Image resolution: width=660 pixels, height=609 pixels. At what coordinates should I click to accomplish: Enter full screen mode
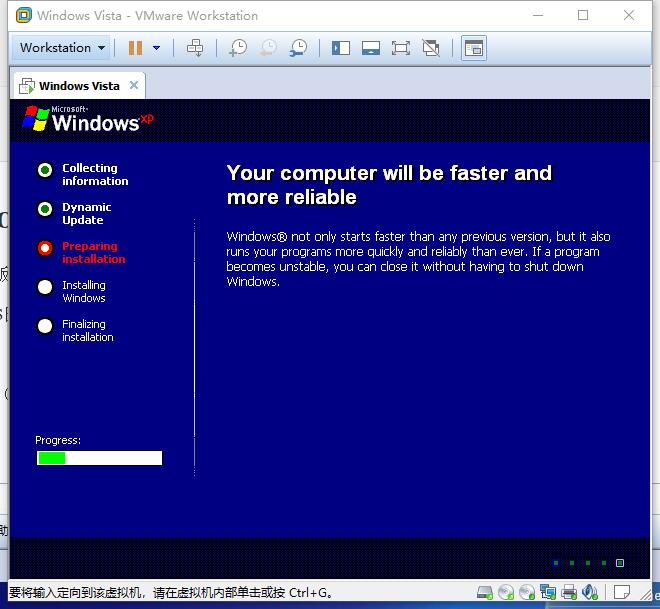(401, 48)
